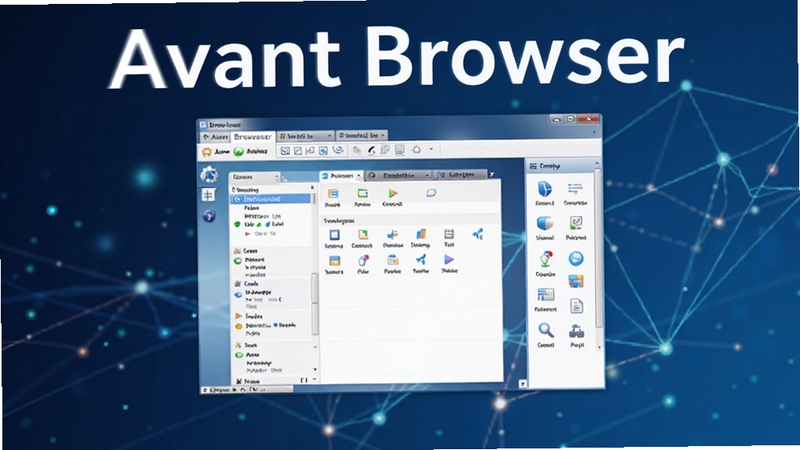Click the white grid icon in left sidebar

click(x=208, y=195)
